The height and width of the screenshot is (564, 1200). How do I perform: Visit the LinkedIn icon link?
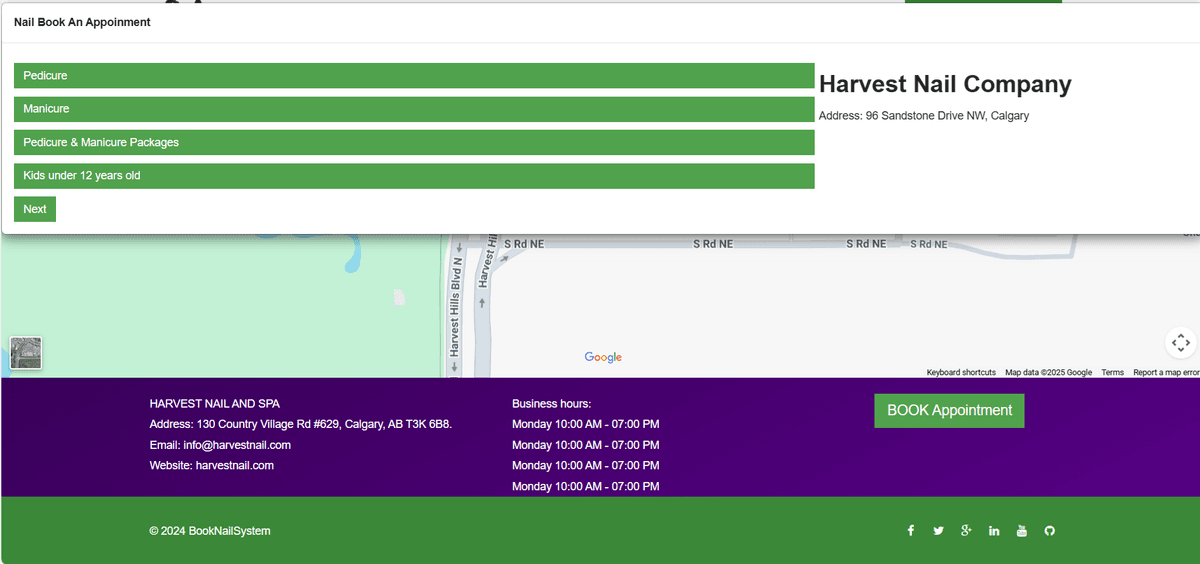994,531
